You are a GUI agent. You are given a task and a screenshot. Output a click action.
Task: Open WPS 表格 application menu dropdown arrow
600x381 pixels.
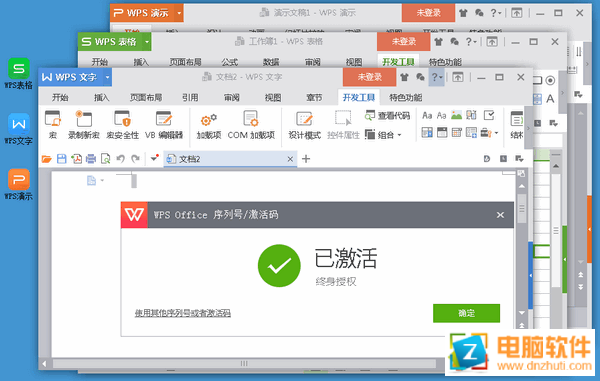click(x=147, y=42)
